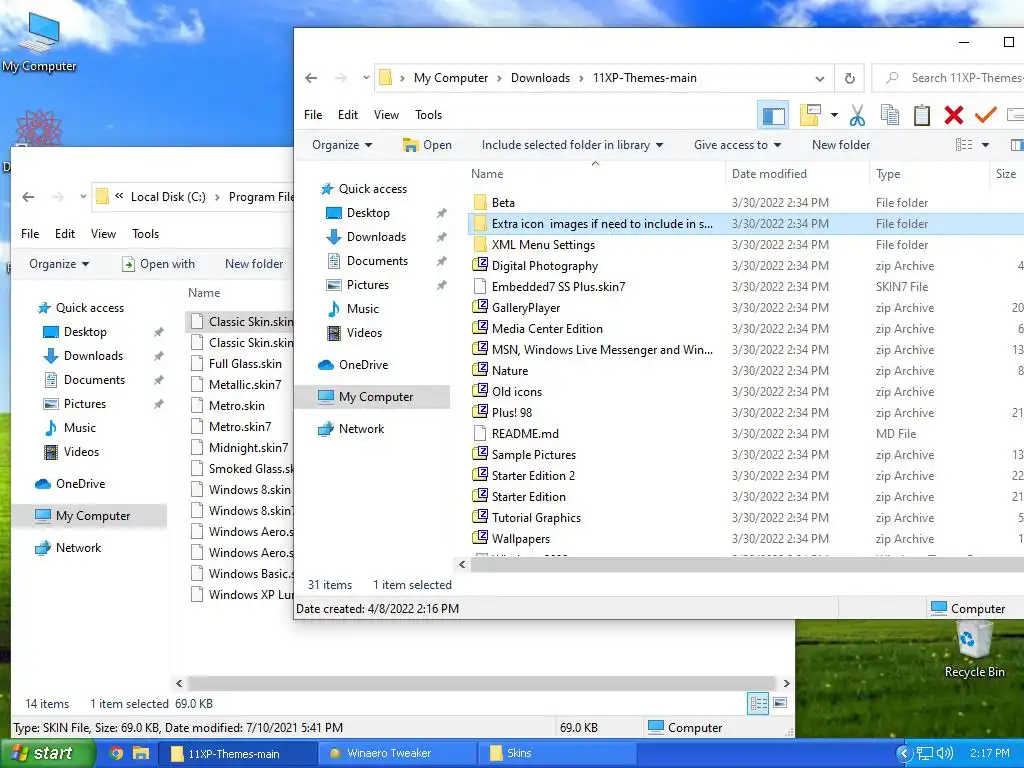This screenshot has width=1024, height=768.
Task: Click right arrow of Skins window horizontal scrollbar
Action: pyautogui.click(x=786, y=683)
